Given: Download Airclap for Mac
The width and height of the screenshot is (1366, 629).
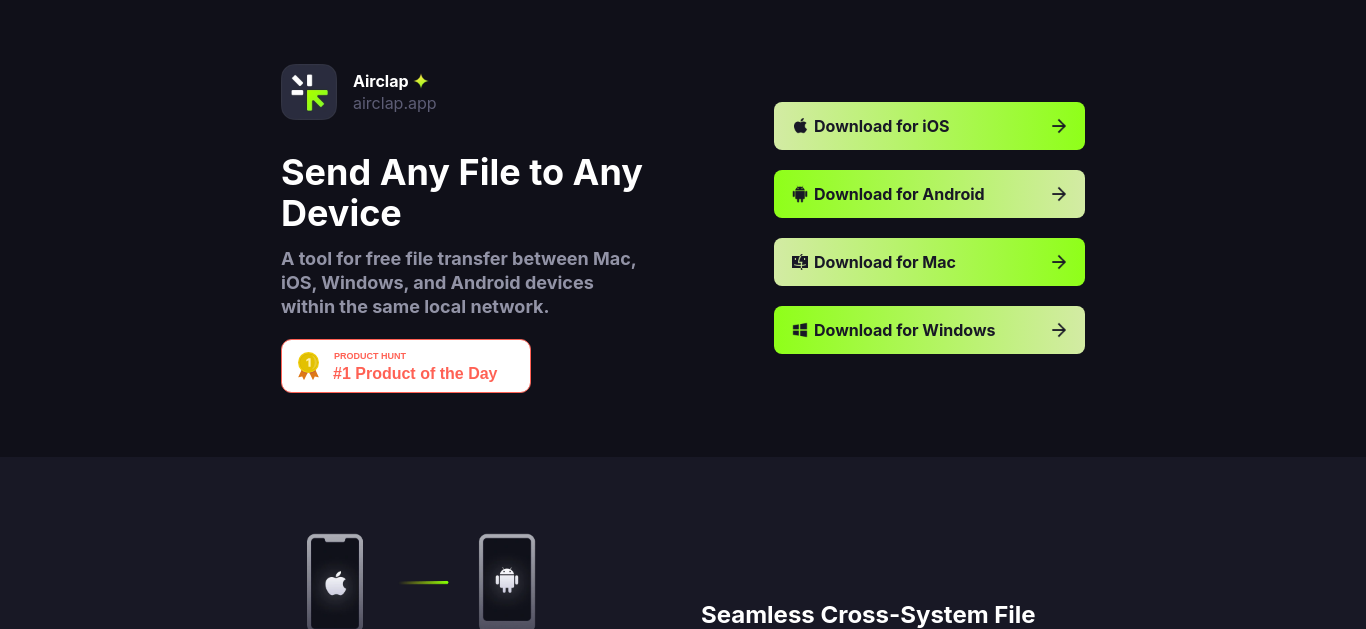Looking at the screenshot, I should point(929,262).
